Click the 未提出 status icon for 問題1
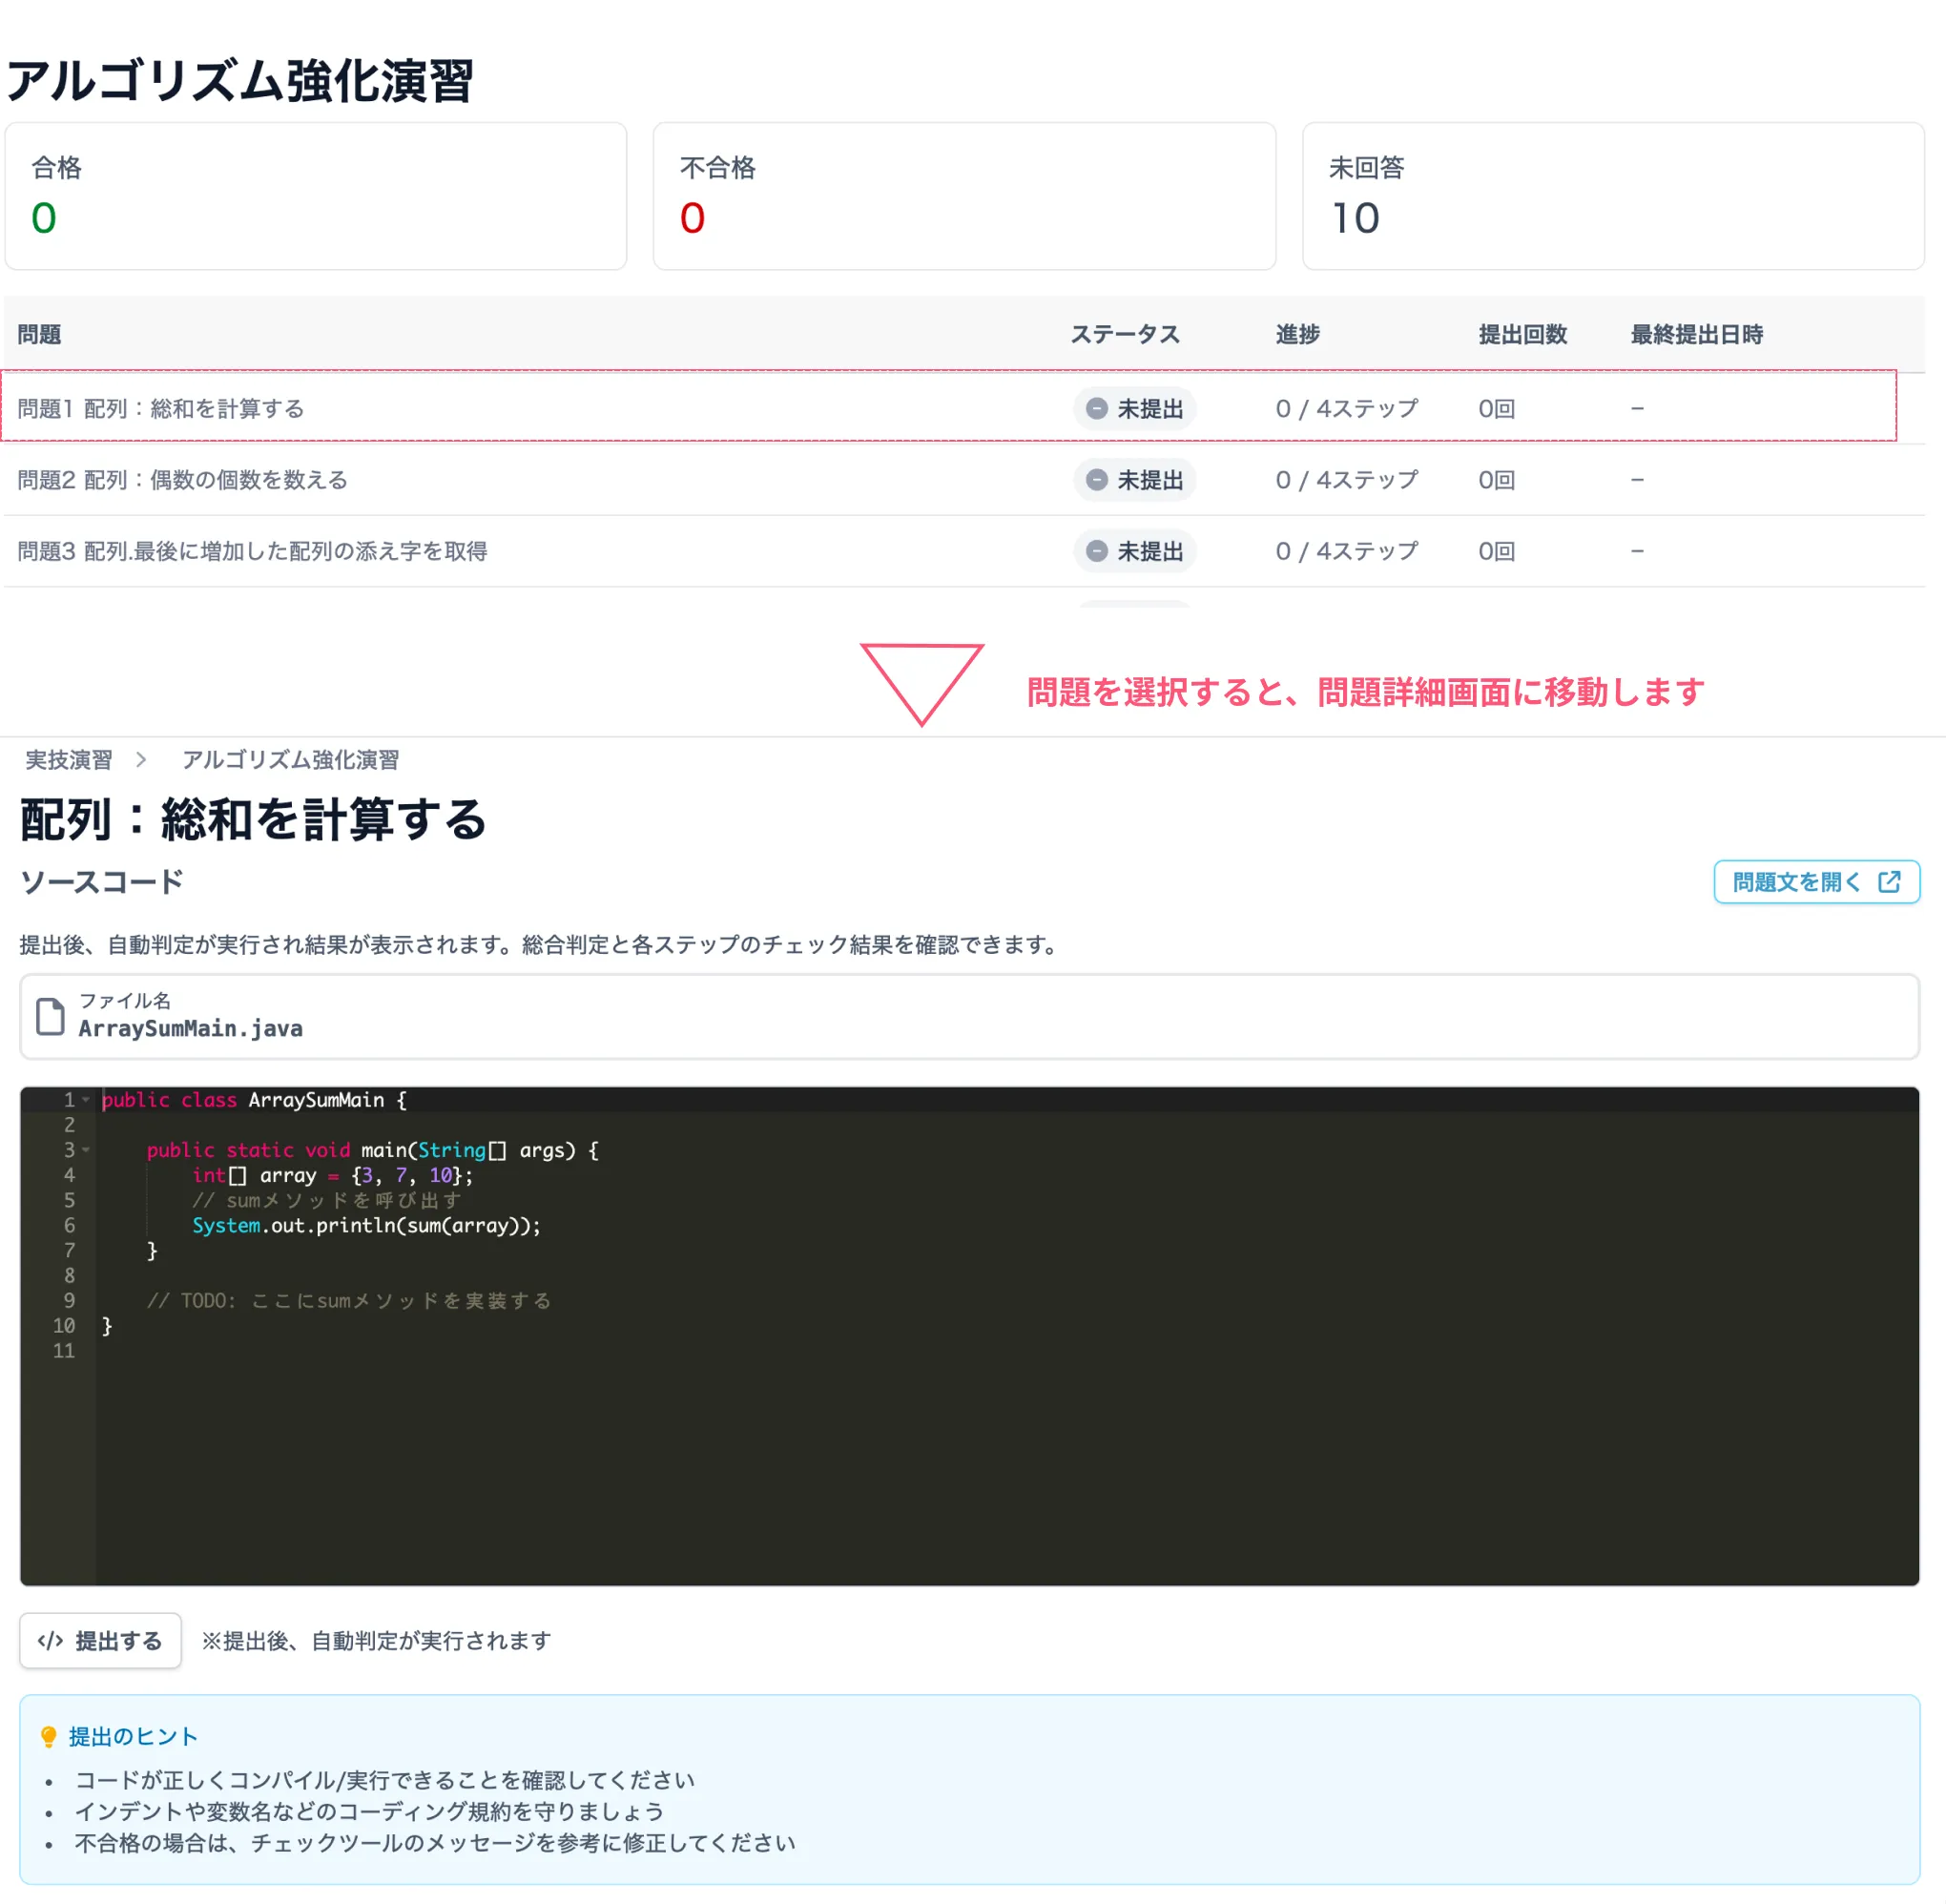1946x1904 pixels. [1096, 408]
